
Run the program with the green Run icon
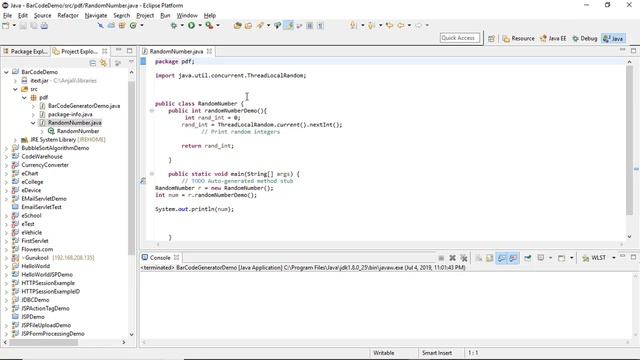(x=191, y=26)
